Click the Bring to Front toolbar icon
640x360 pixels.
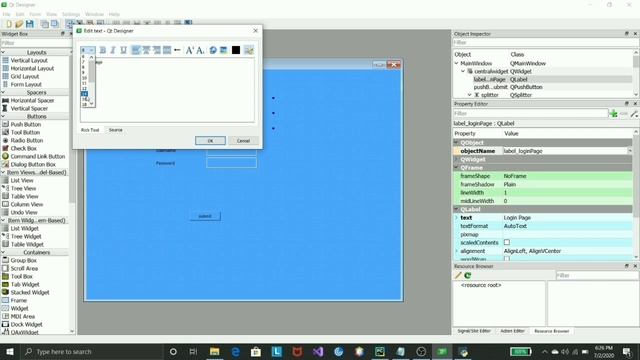click(x=54, y=24)
